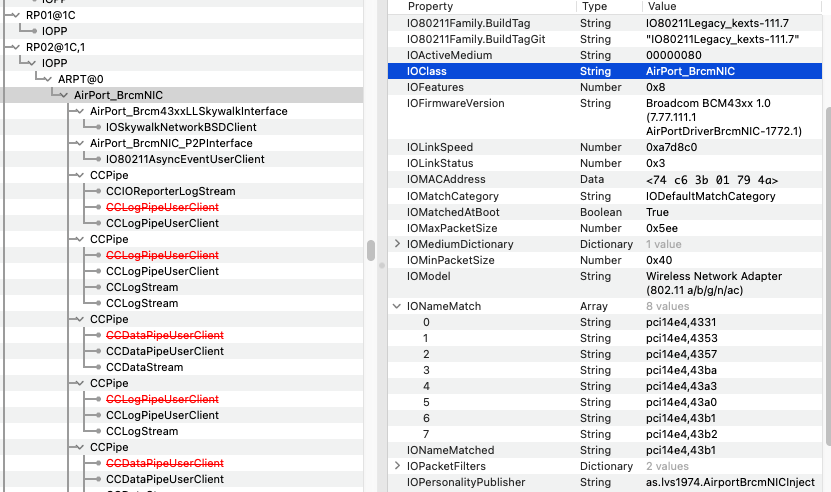Screen dimensions: 831x492
Task: Select the AirPort_BrcmNIC tree row
Action: [x=182, y=95]
